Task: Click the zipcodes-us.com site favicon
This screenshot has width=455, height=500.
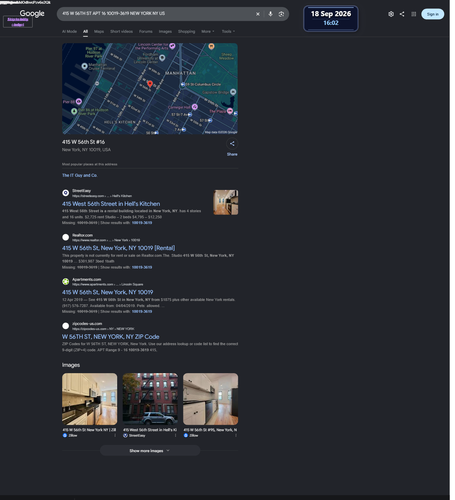Action: pos(66,326)
